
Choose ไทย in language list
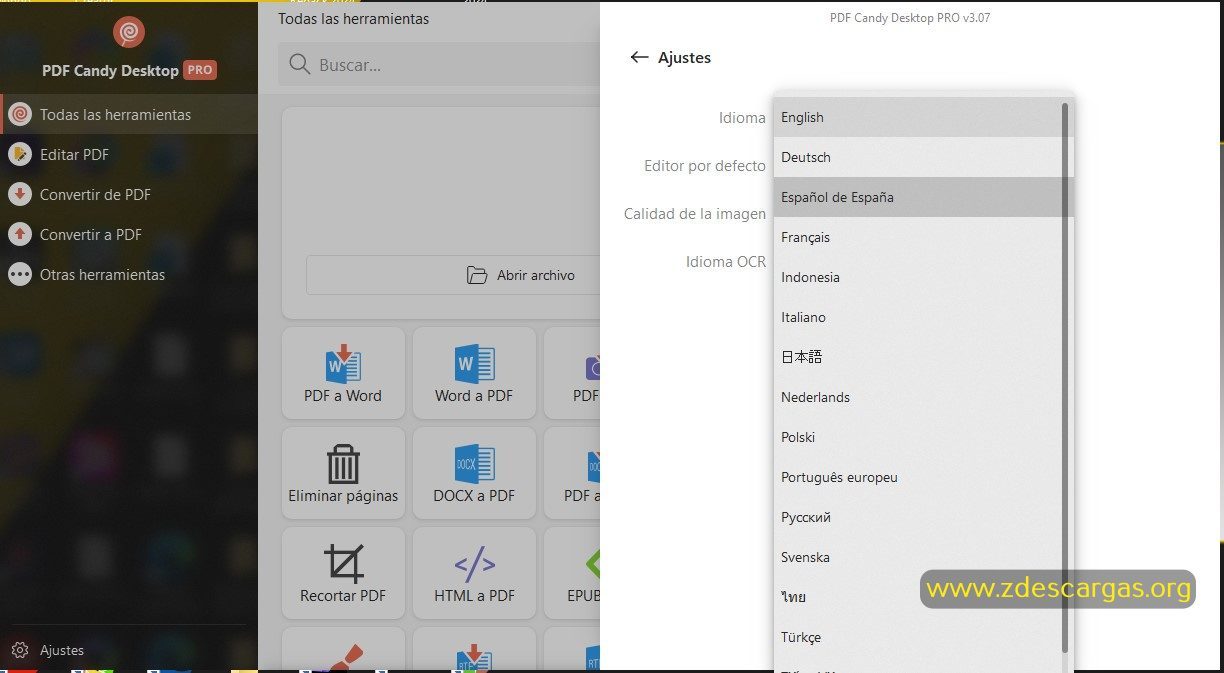tap(916, 597)
